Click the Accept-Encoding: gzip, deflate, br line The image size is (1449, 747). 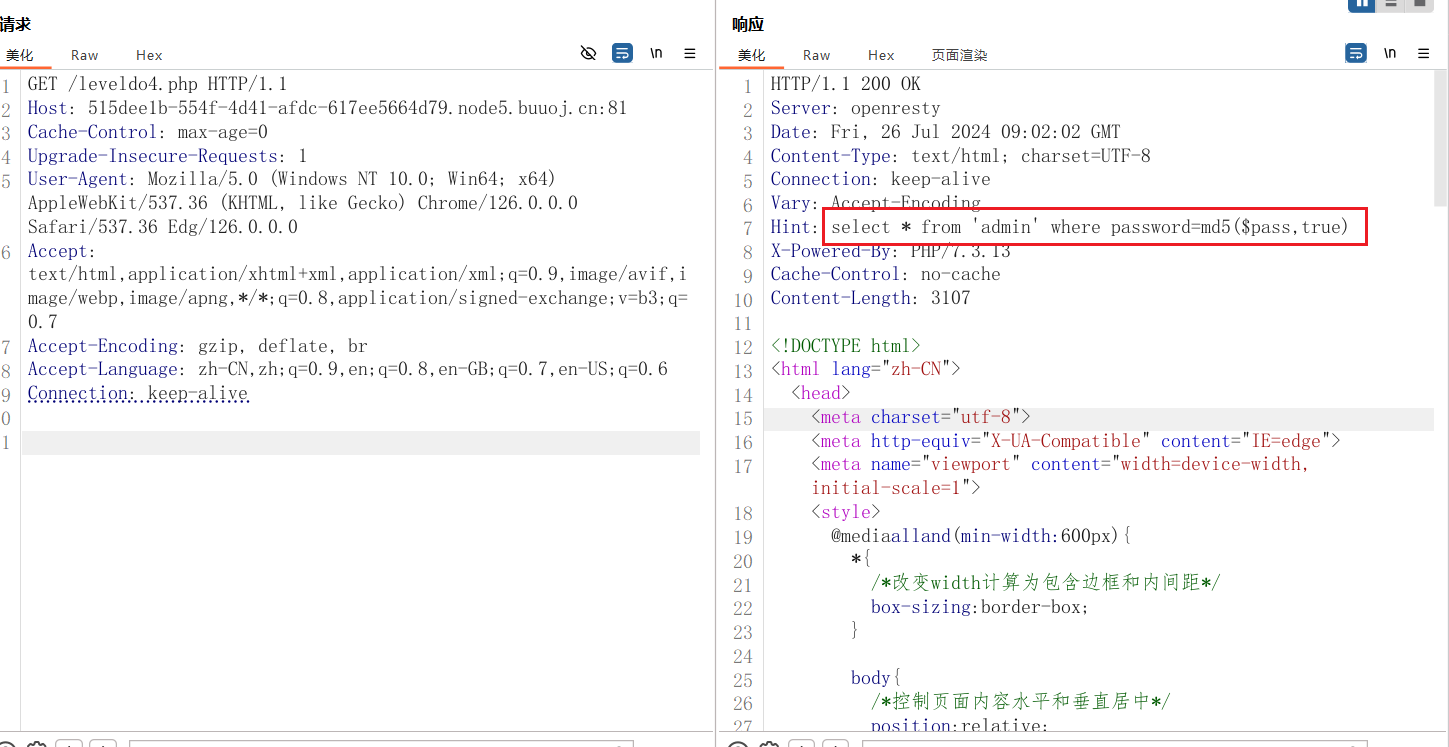click(198, 346)
